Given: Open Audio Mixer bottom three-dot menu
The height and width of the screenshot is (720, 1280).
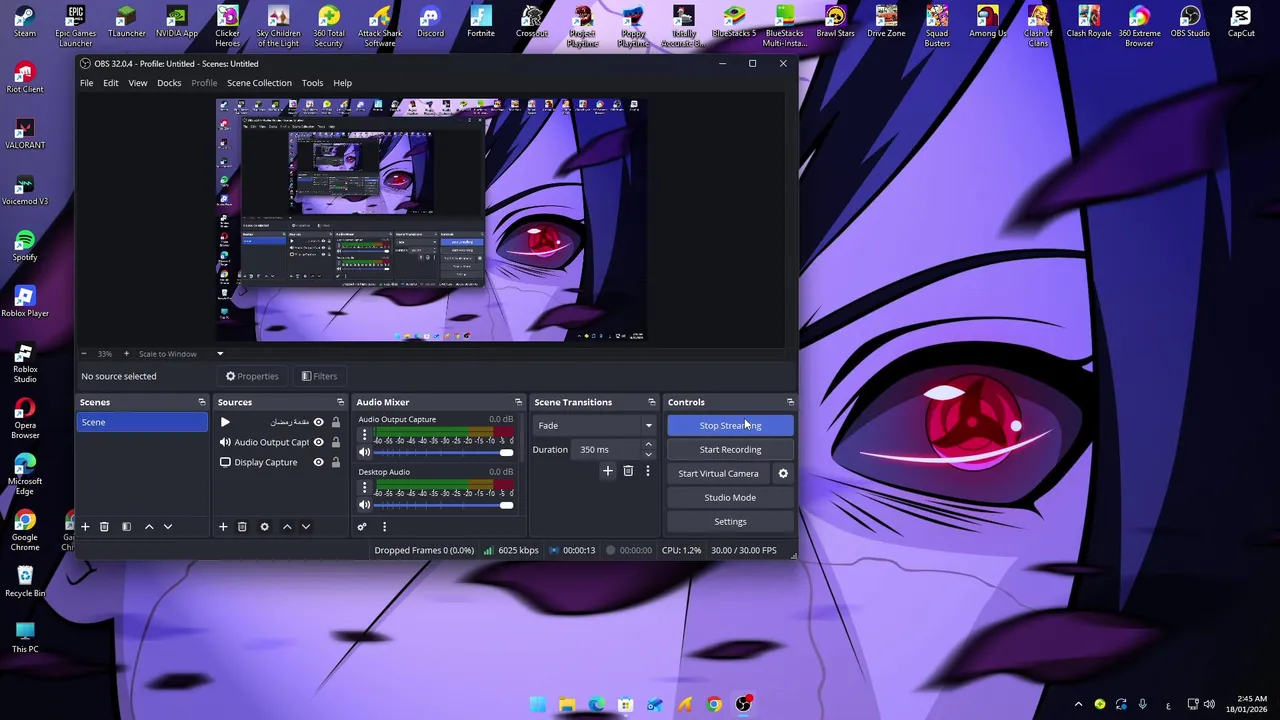Looking at the screenshot, I should [x=384, y=526].
